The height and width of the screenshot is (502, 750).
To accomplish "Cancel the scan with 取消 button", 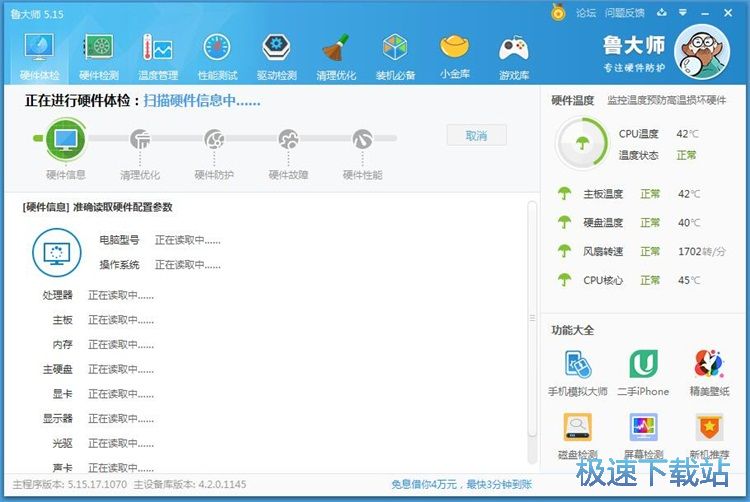I will coord(476,136).
